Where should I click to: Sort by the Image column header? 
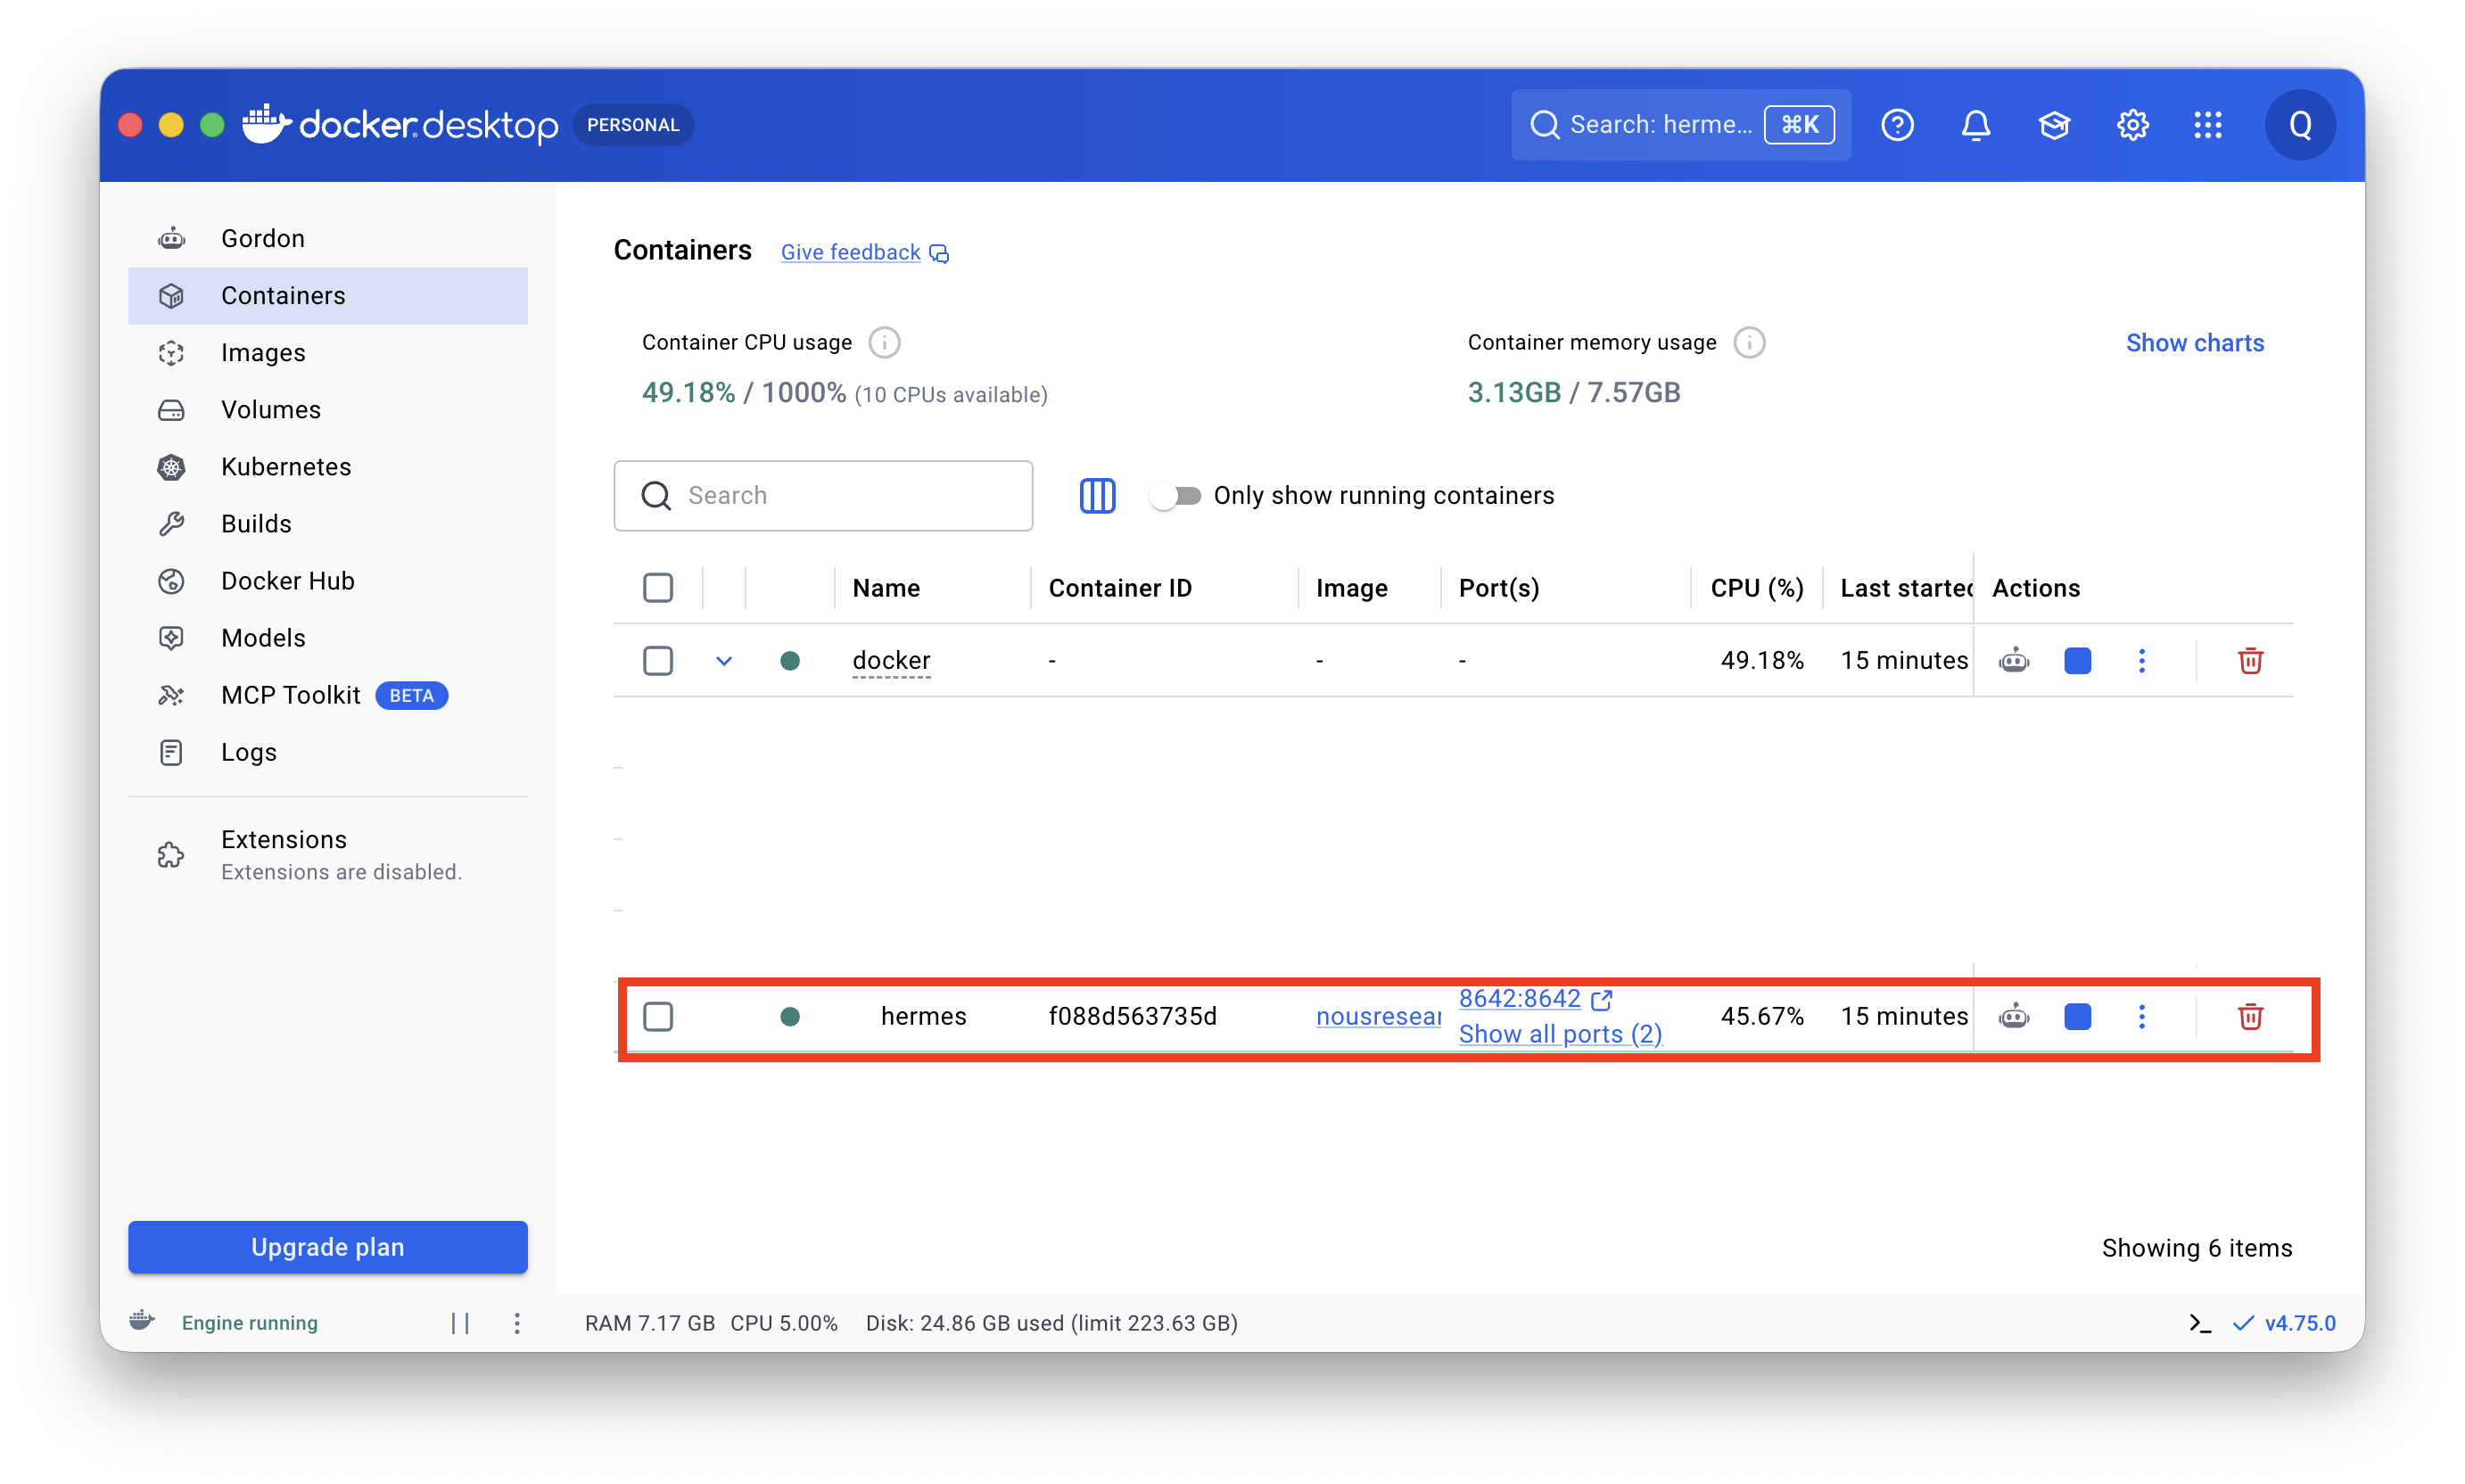click(1351, 587)
